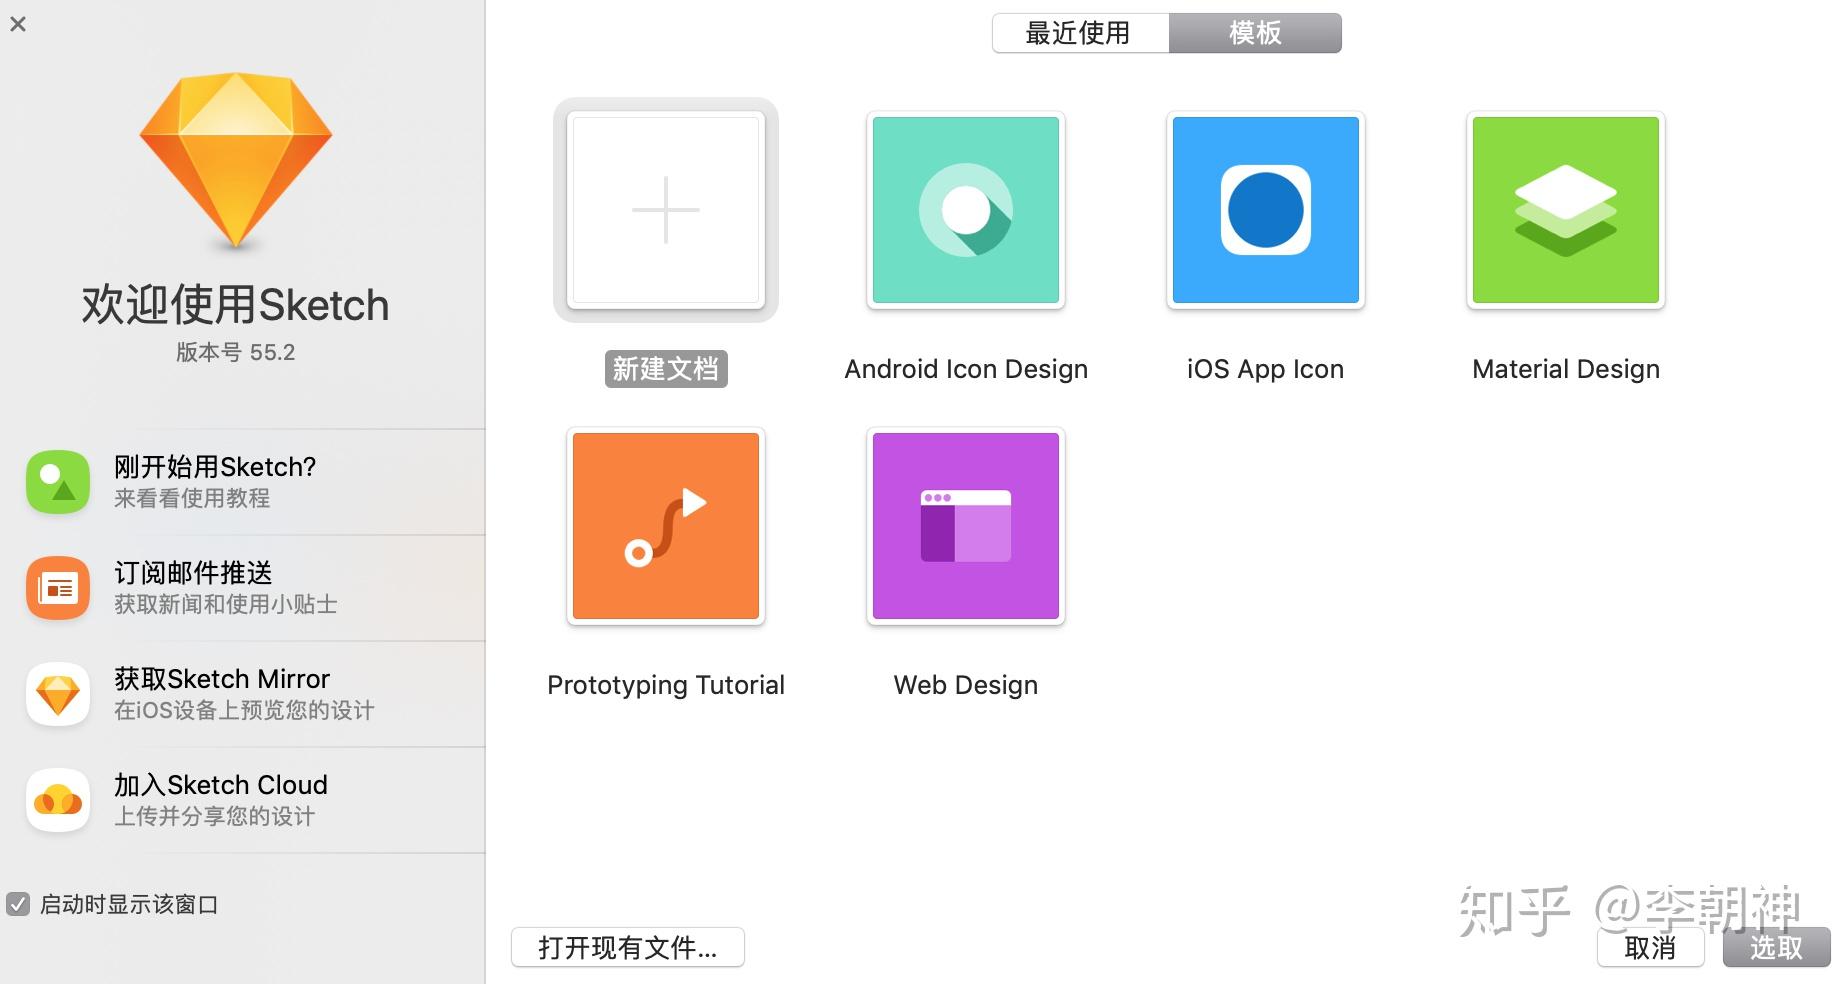
Task: Click the orange newsletter subscription icon
Action: 58,588
